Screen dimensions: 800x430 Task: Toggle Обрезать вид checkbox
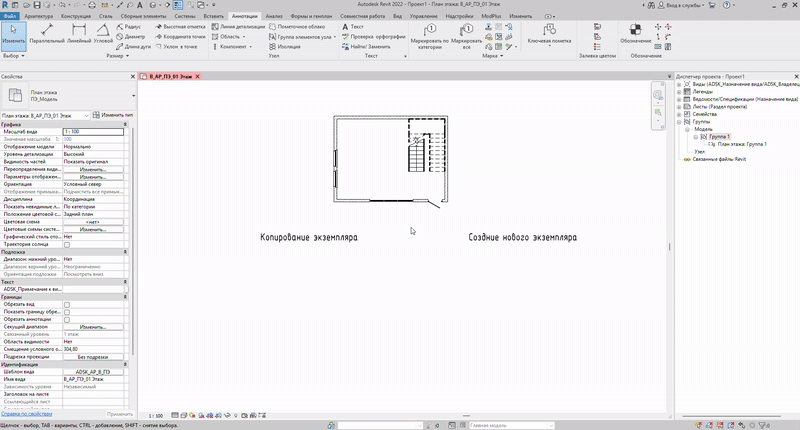pyautogui.click(x=67, y=305)
